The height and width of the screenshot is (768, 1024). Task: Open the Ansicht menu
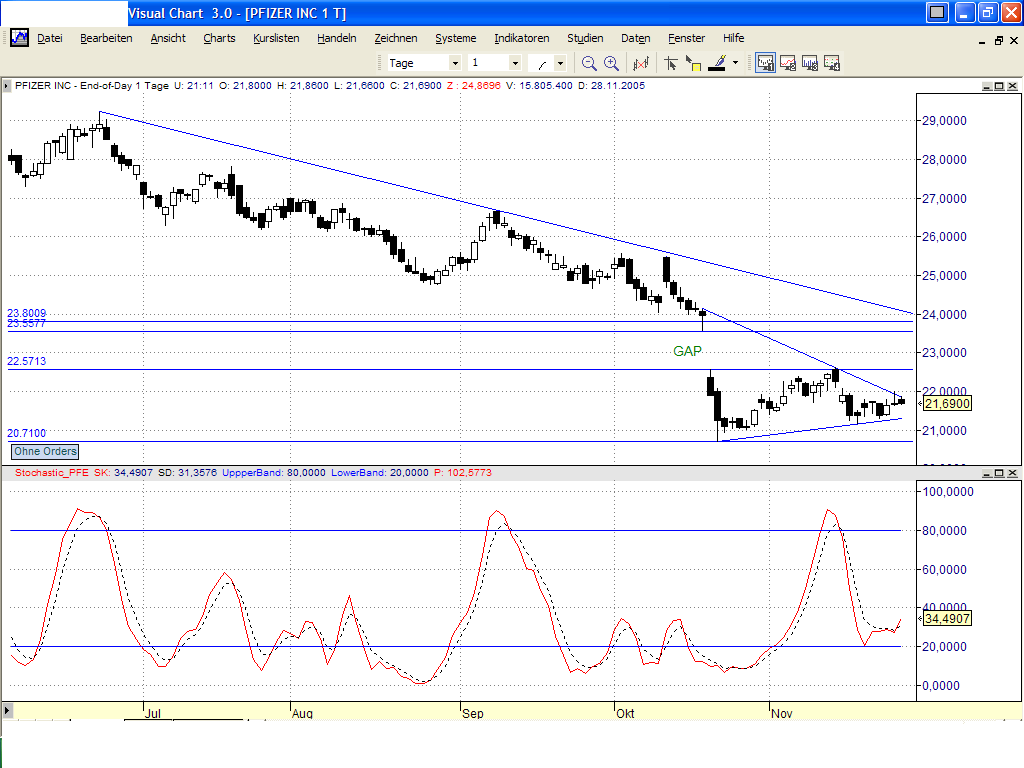pos(168,39)
